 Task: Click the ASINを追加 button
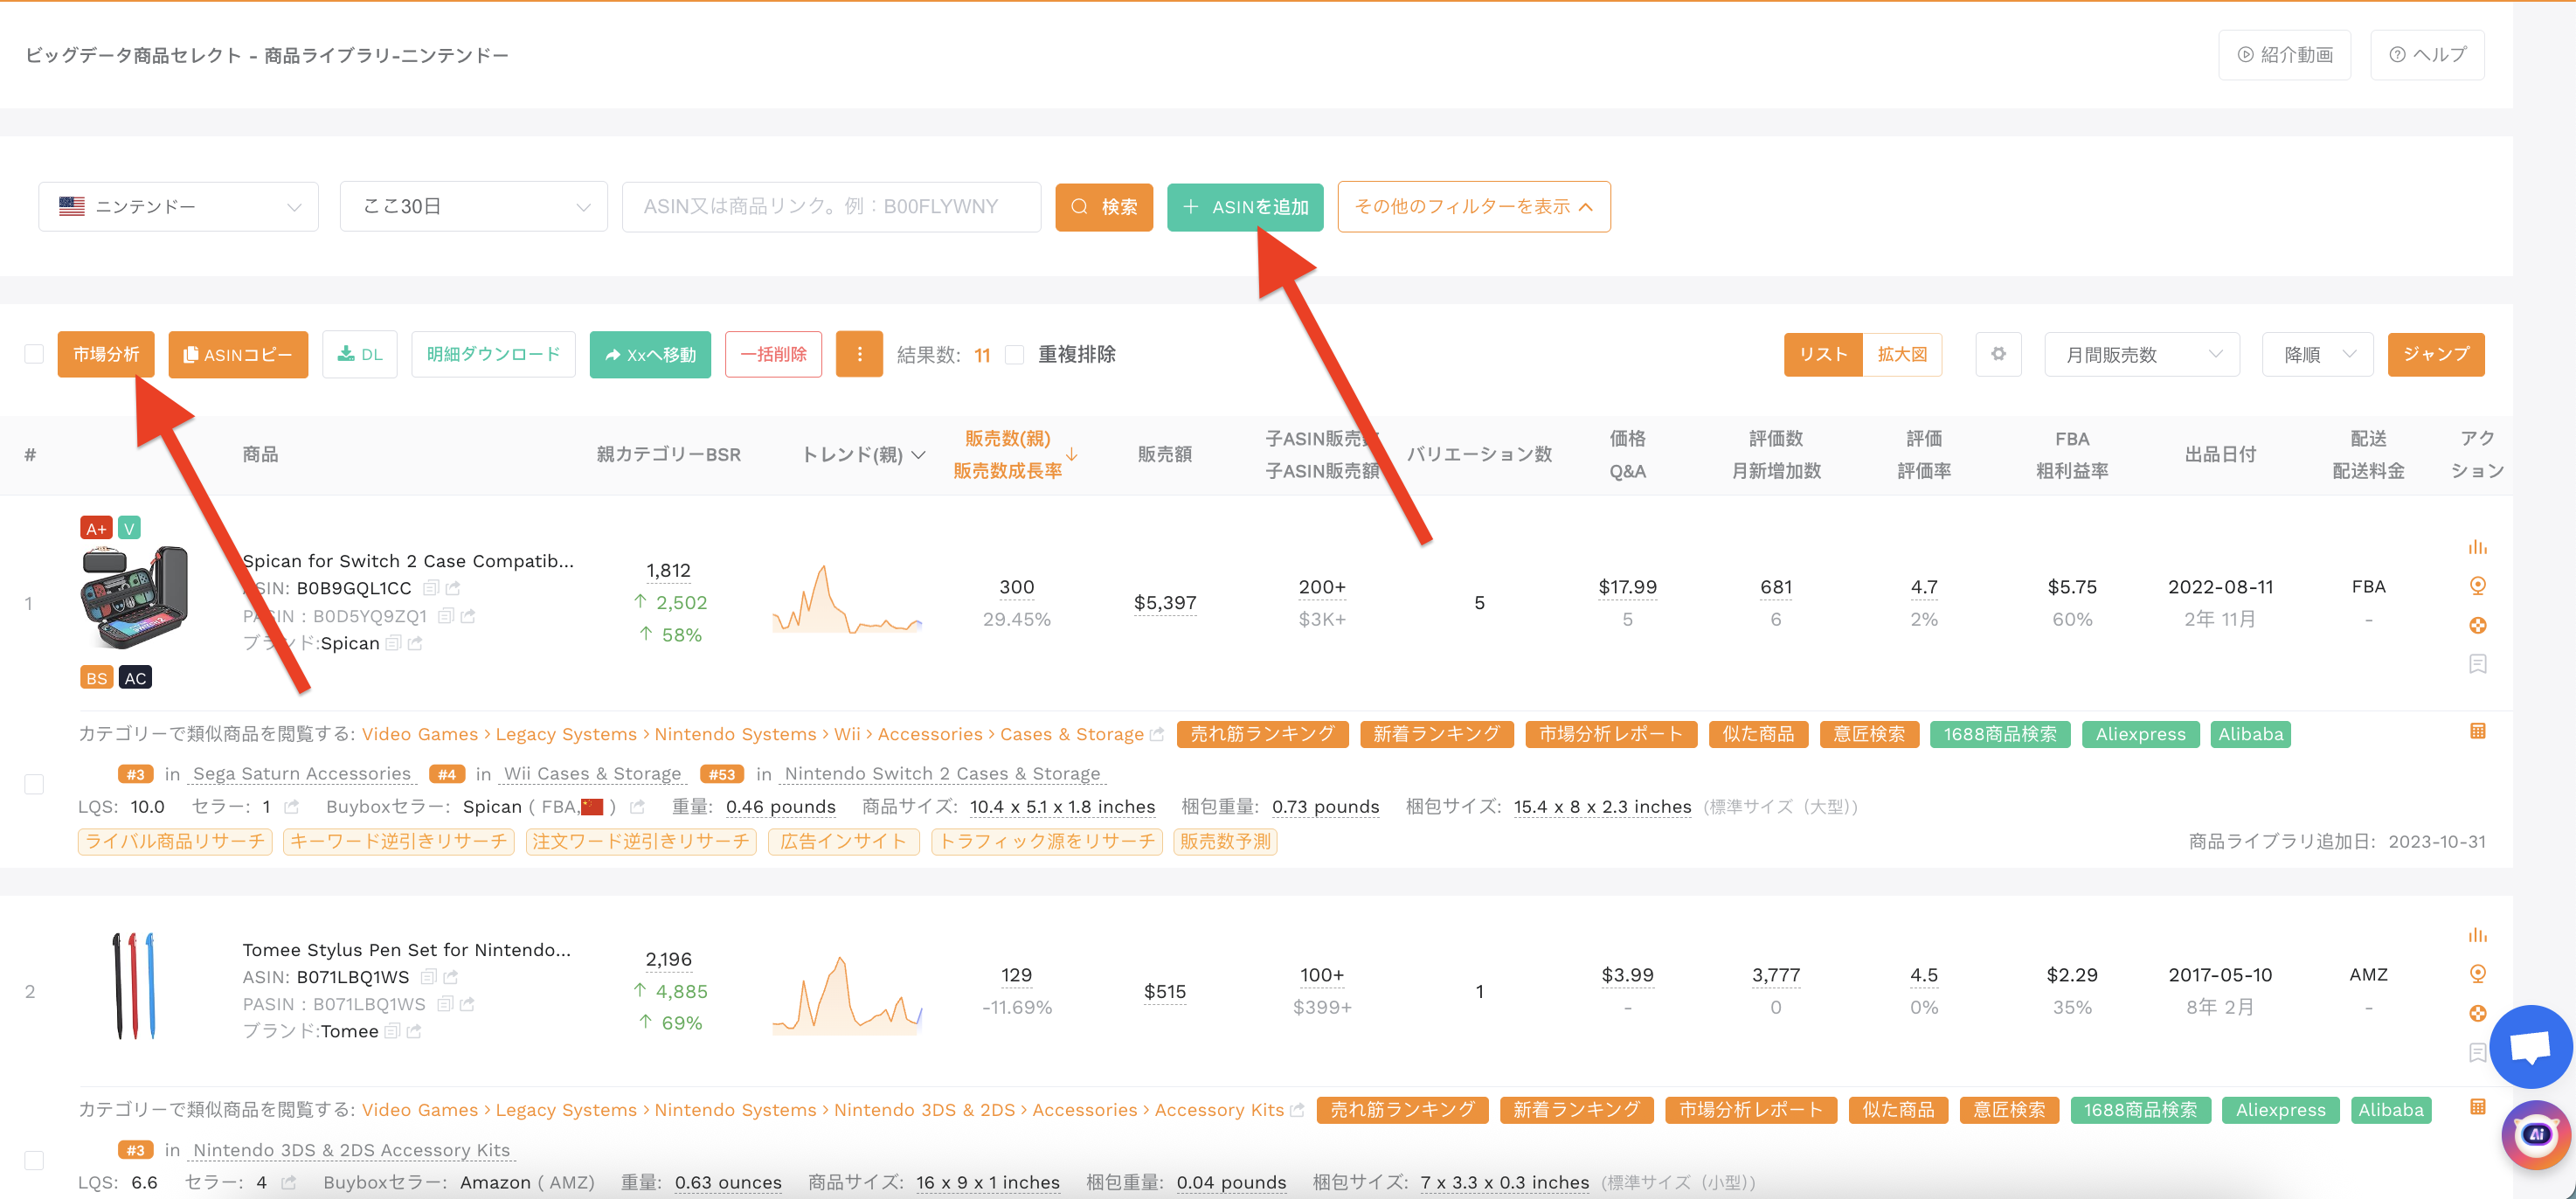tap(1245, 206)
